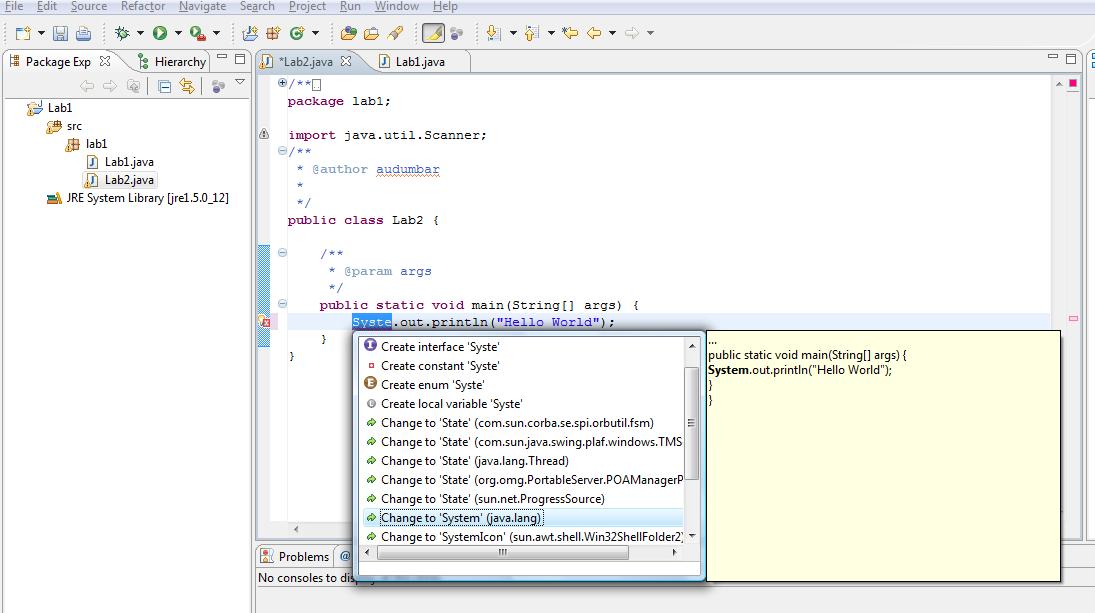Click the Package Explorer back arrow

[x=87, y=86]
